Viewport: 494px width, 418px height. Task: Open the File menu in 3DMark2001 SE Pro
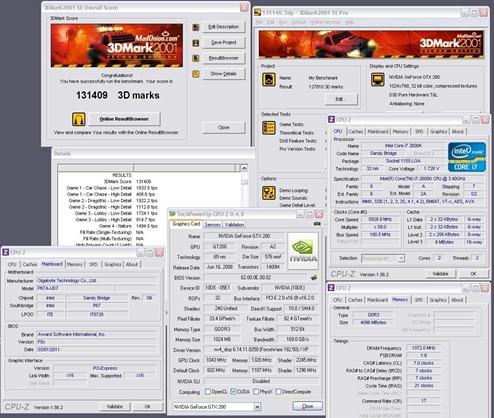point(259,22)
